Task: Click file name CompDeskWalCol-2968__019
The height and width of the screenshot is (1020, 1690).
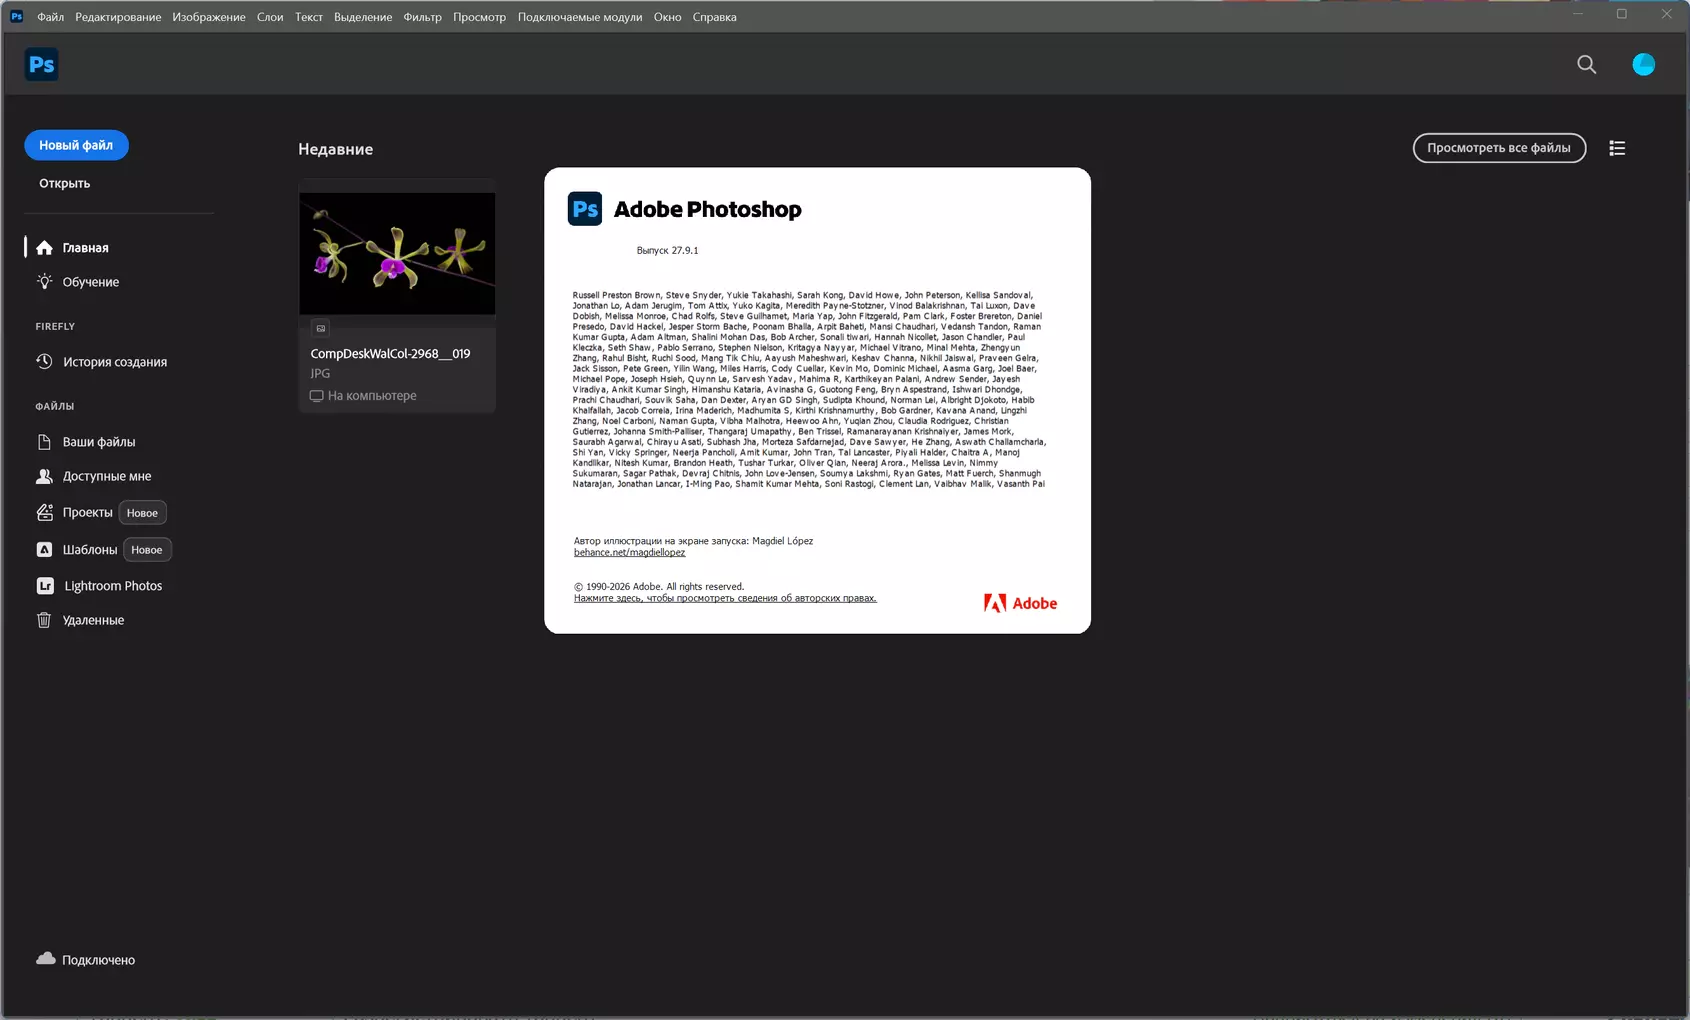Action: [x=390, y=353]
